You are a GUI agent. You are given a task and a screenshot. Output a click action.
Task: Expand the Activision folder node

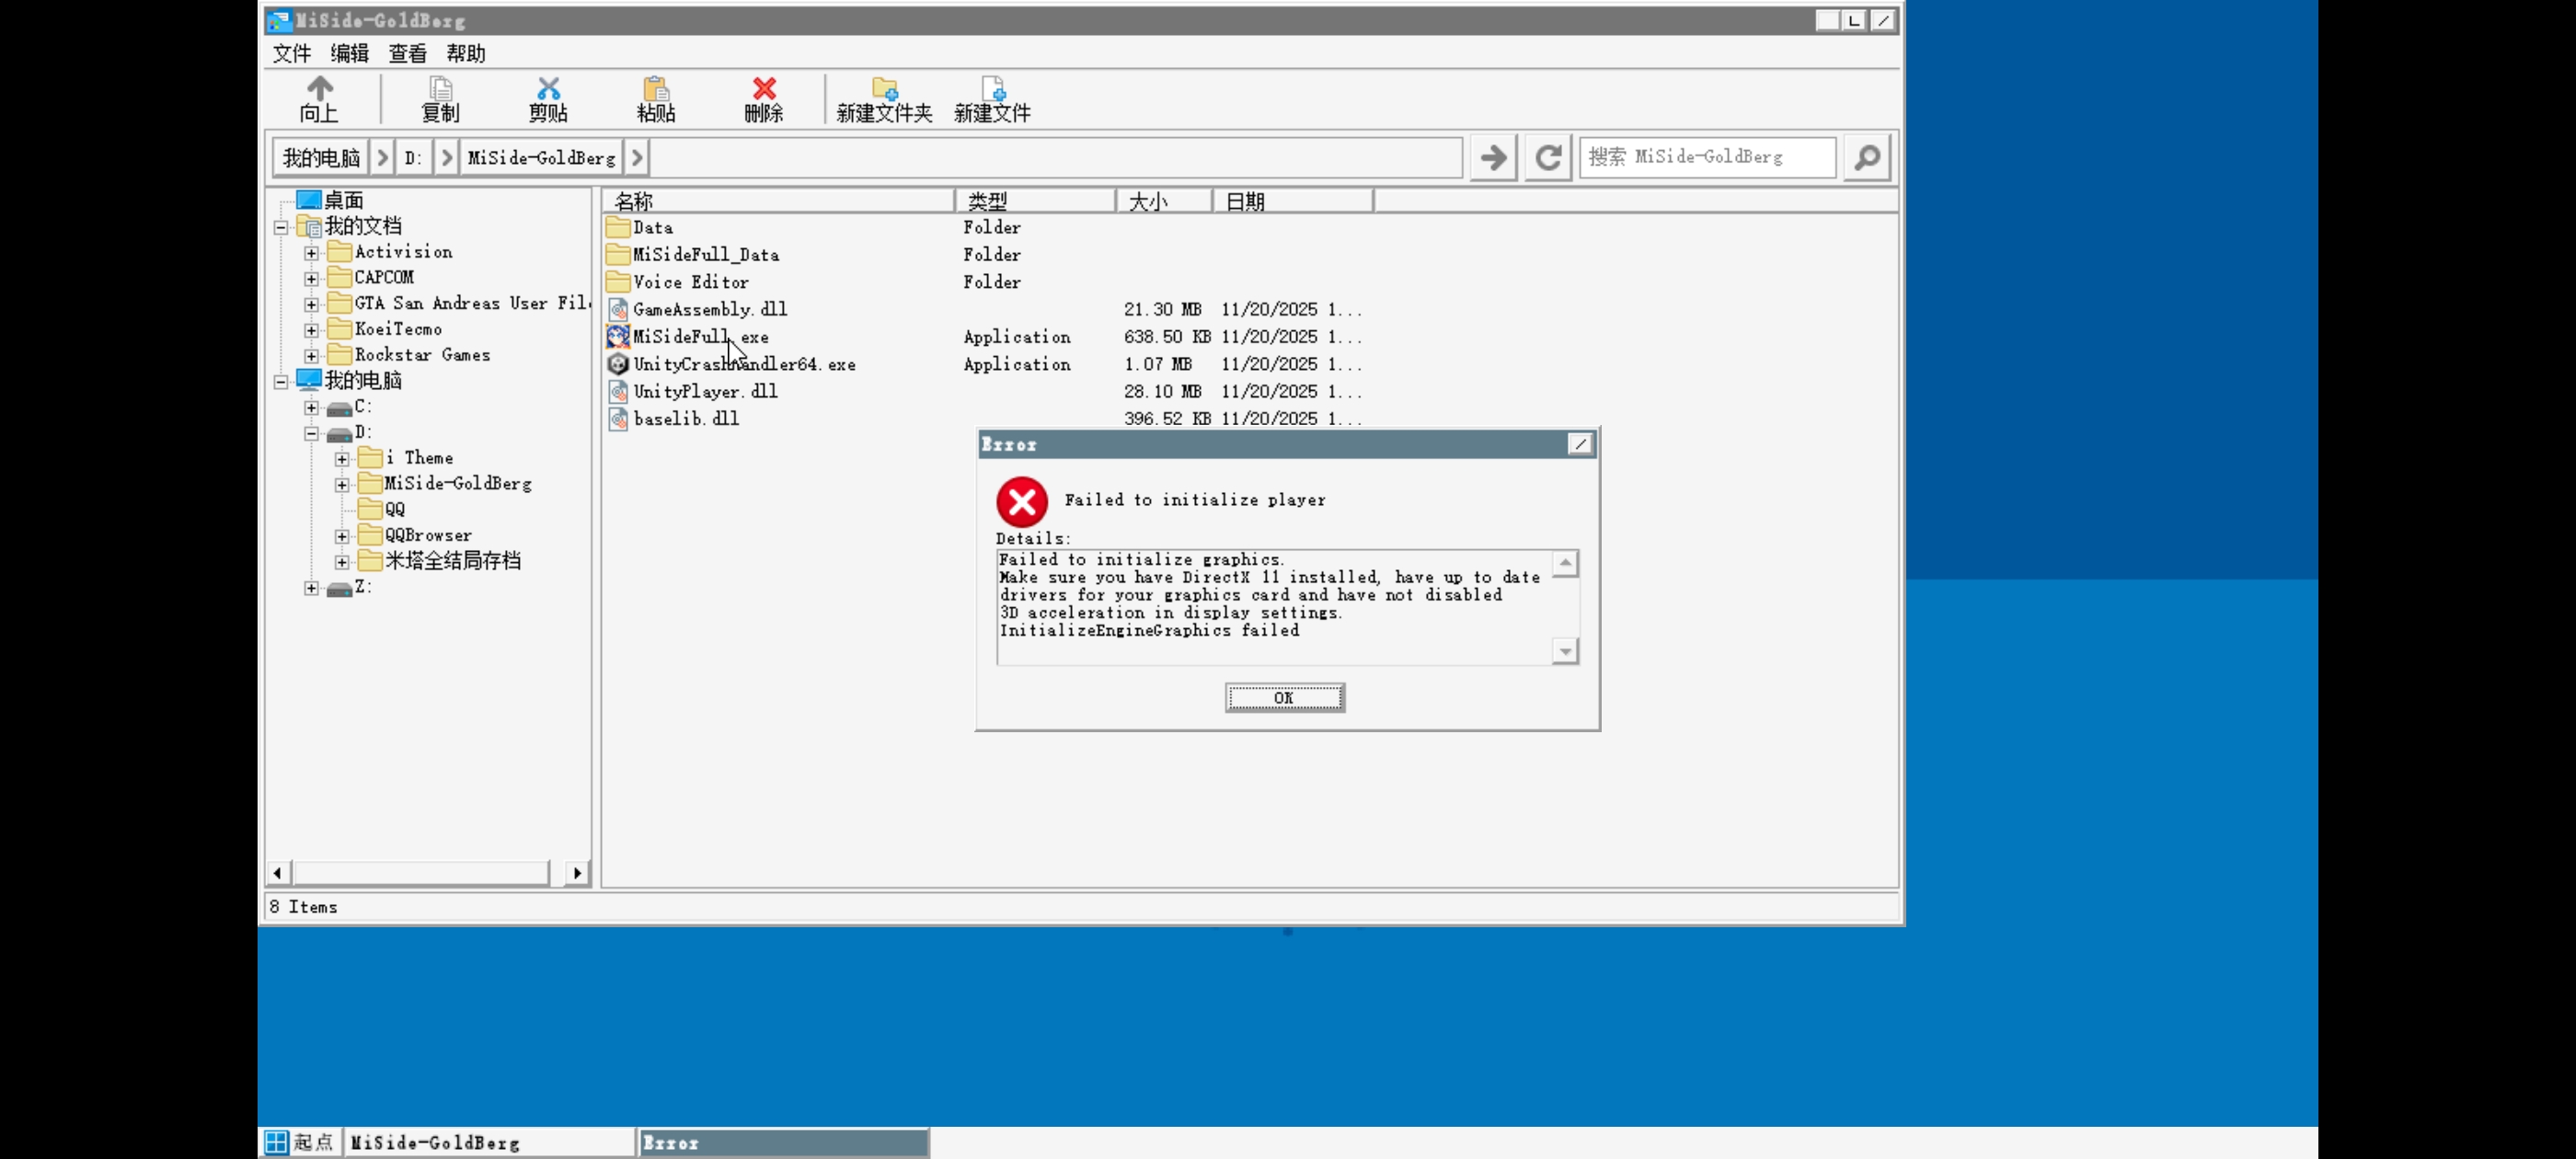pyautogui.click(x=312, y=253)
